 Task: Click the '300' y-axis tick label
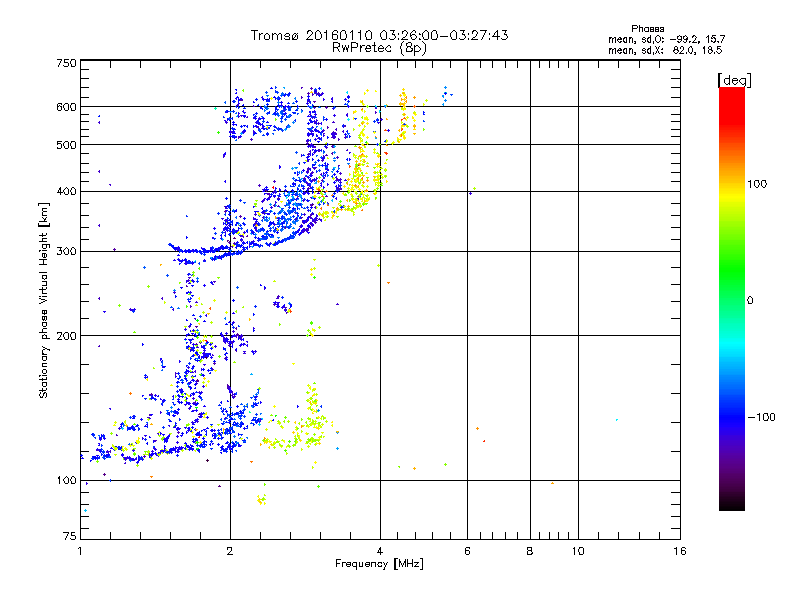[66, 252]
